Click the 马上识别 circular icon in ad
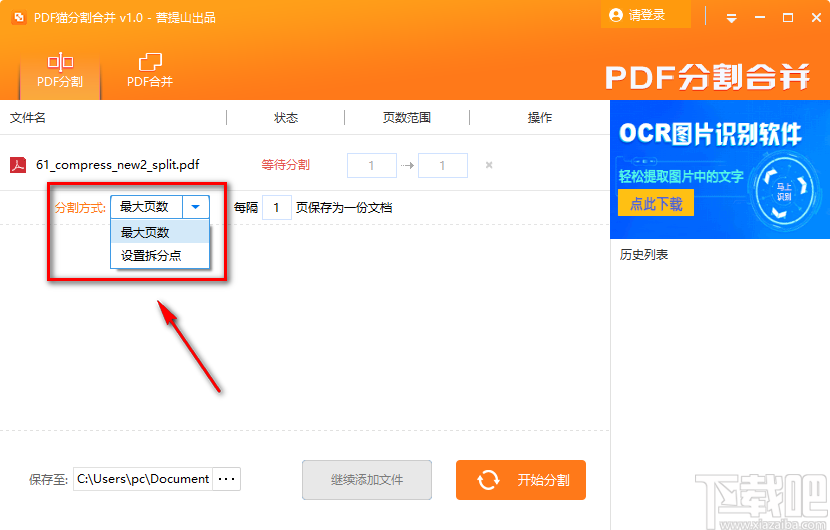The height and width of the screenshot is (530, 830). 784,192
